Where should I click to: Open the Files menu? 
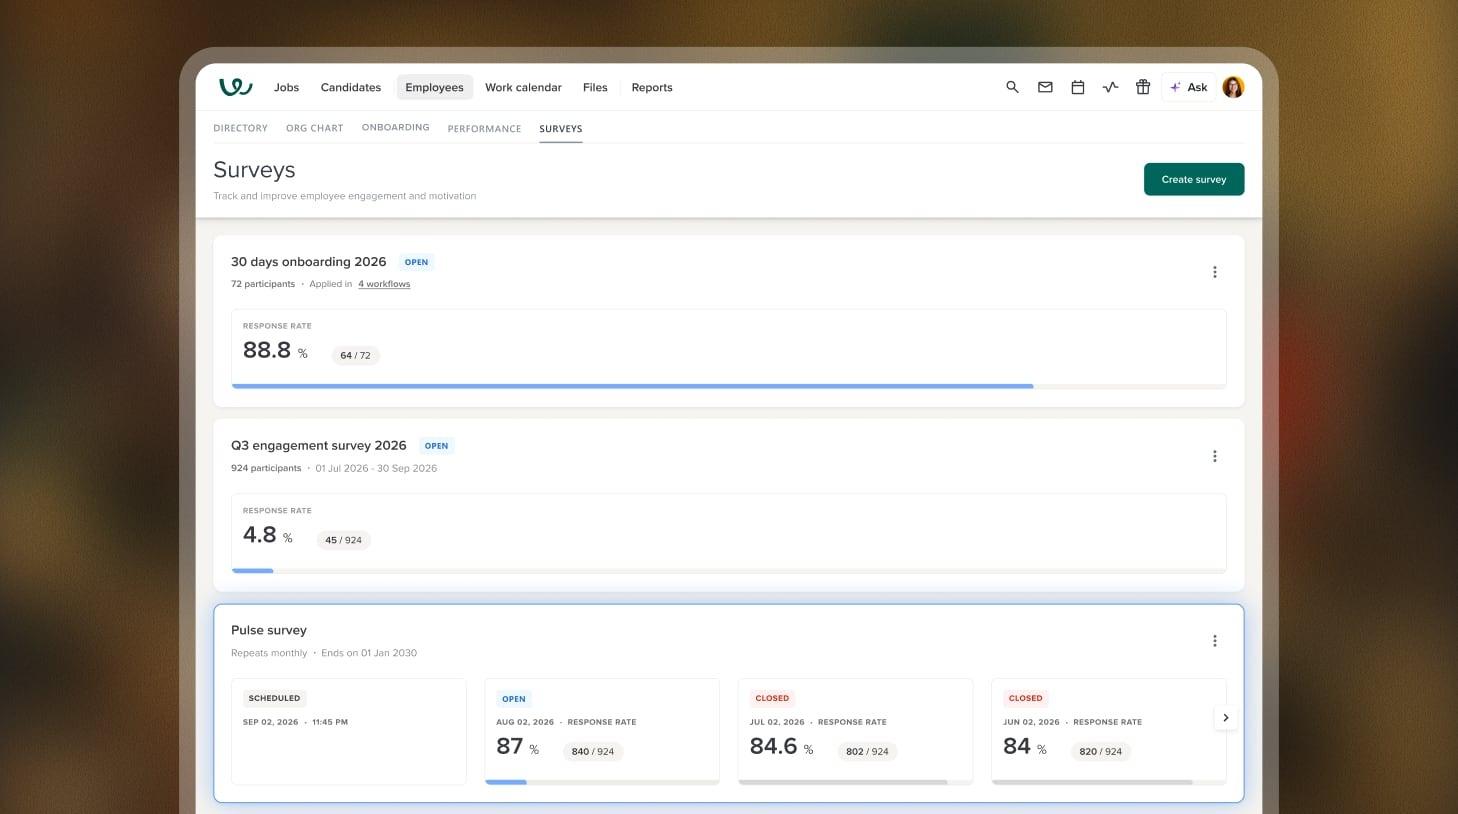coord(595,87)
